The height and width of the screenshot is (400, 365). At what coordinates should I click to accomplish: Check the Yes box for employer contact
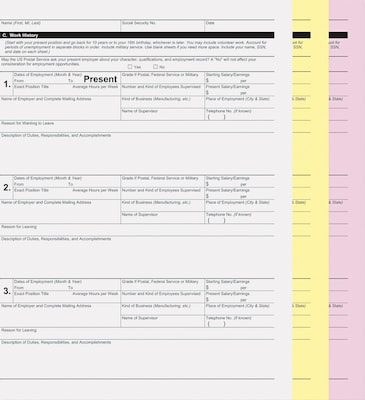[x=130, y=67]
